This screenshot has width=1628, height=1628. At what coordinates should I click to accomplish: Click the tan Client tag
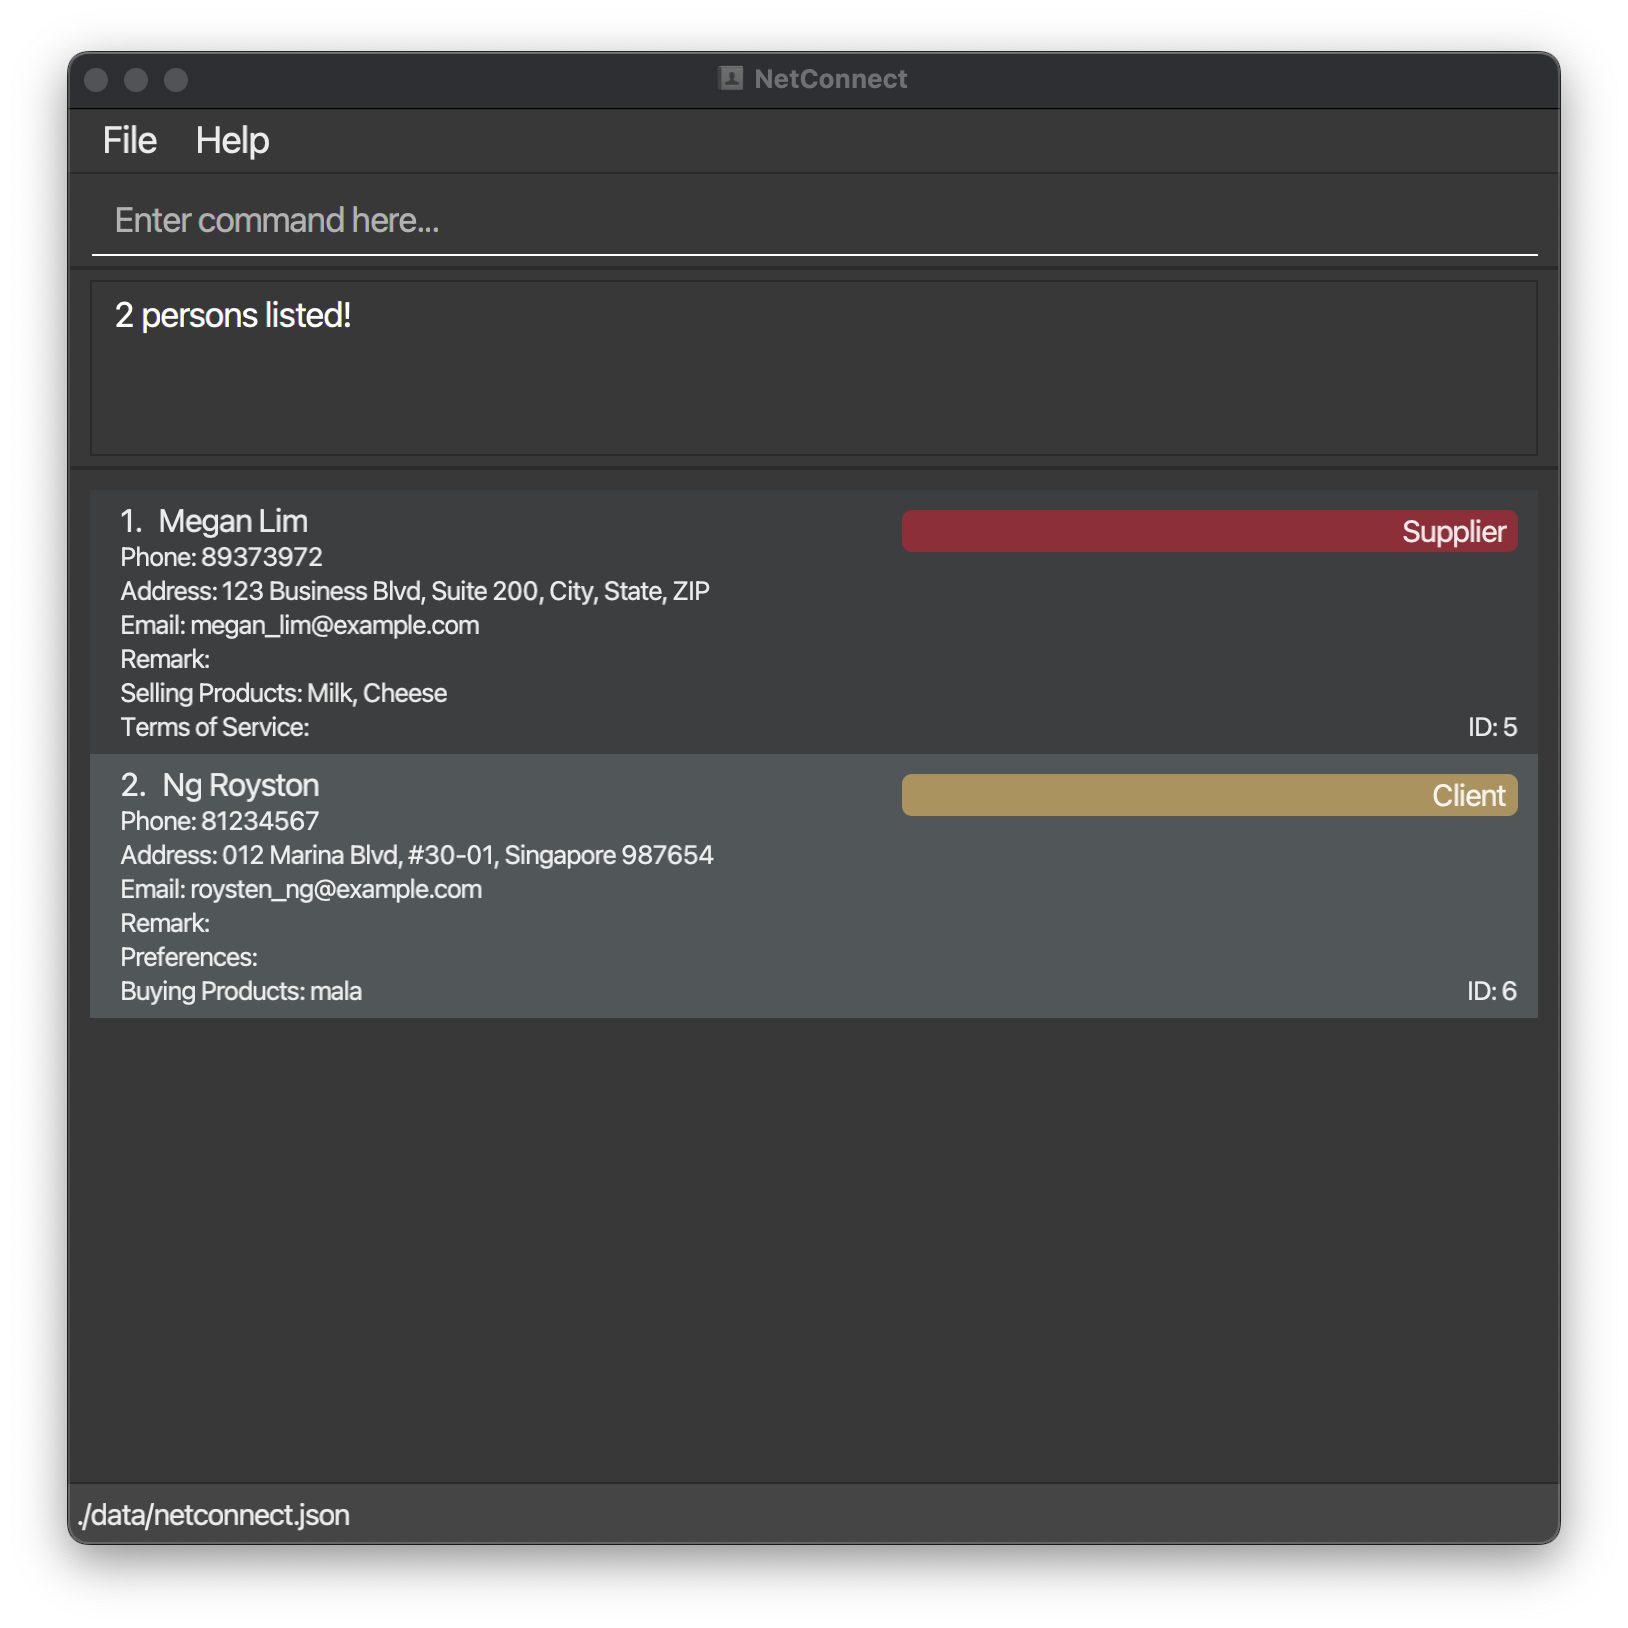[1209, 795]
